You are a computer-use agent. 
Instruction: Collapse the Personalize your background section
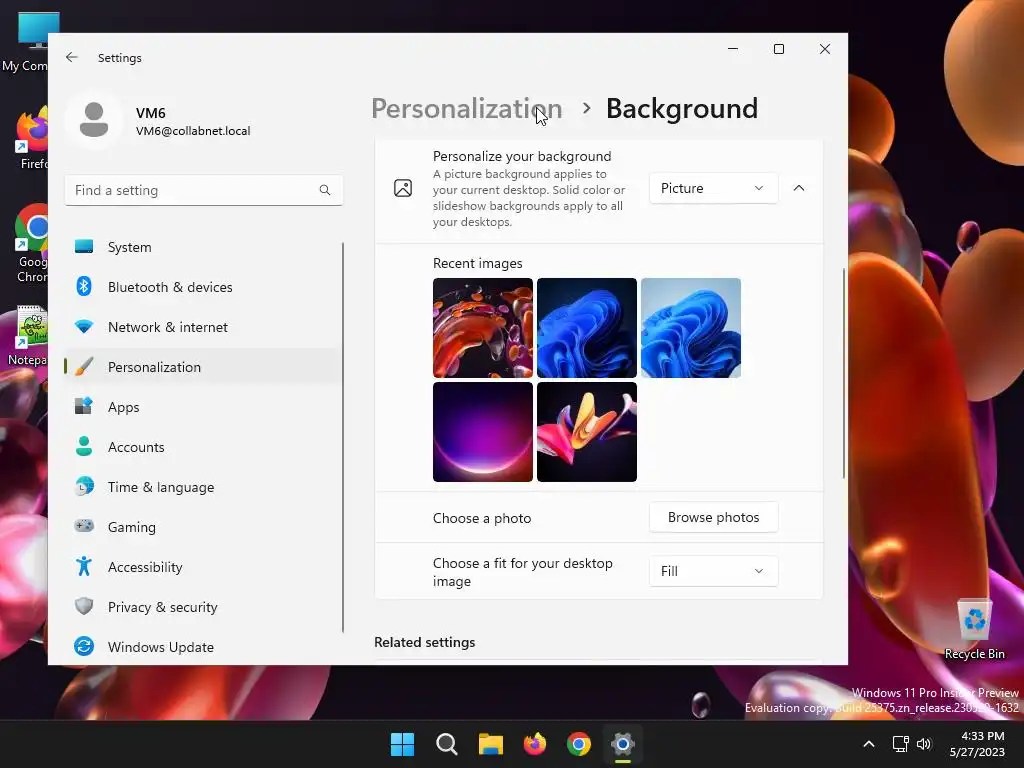tap(799, 188)
